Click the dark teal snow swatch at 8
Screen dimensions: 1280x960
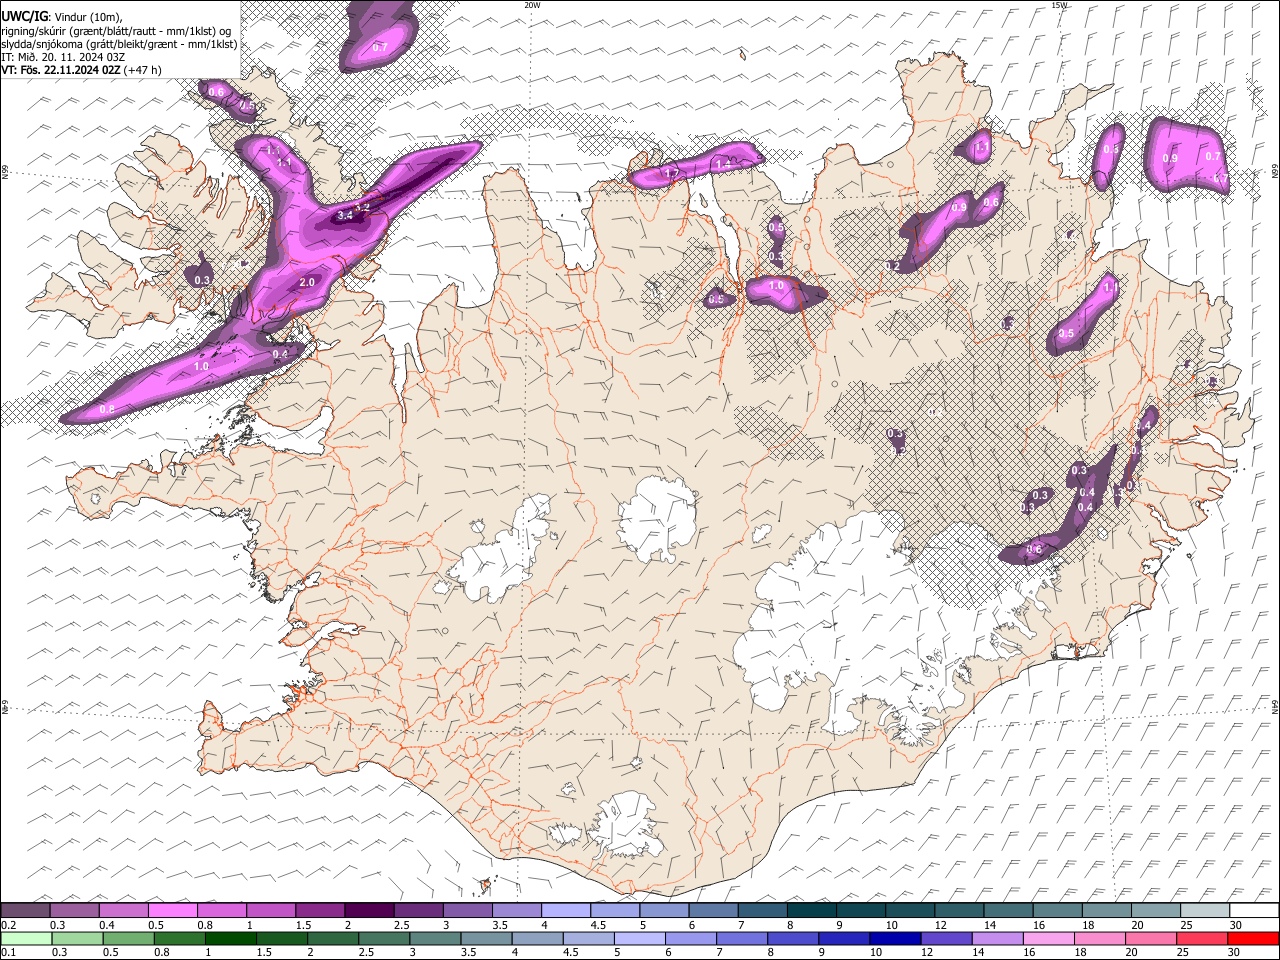click(811, 910)
